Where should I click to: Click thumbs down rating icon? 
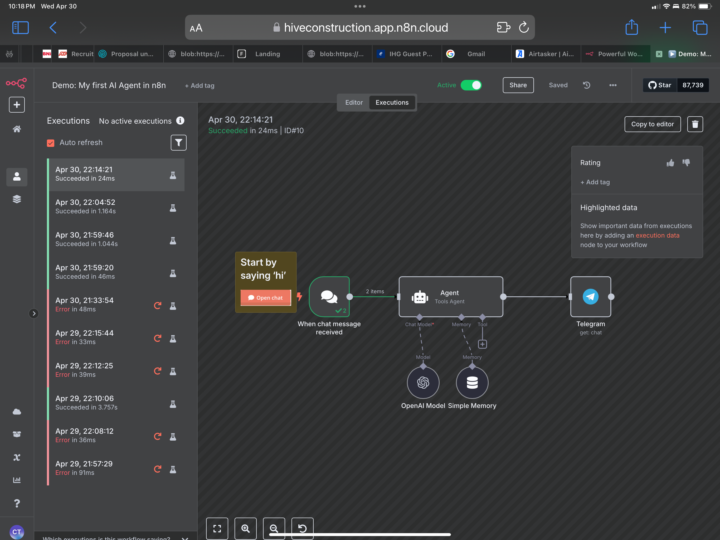point(686,162)
